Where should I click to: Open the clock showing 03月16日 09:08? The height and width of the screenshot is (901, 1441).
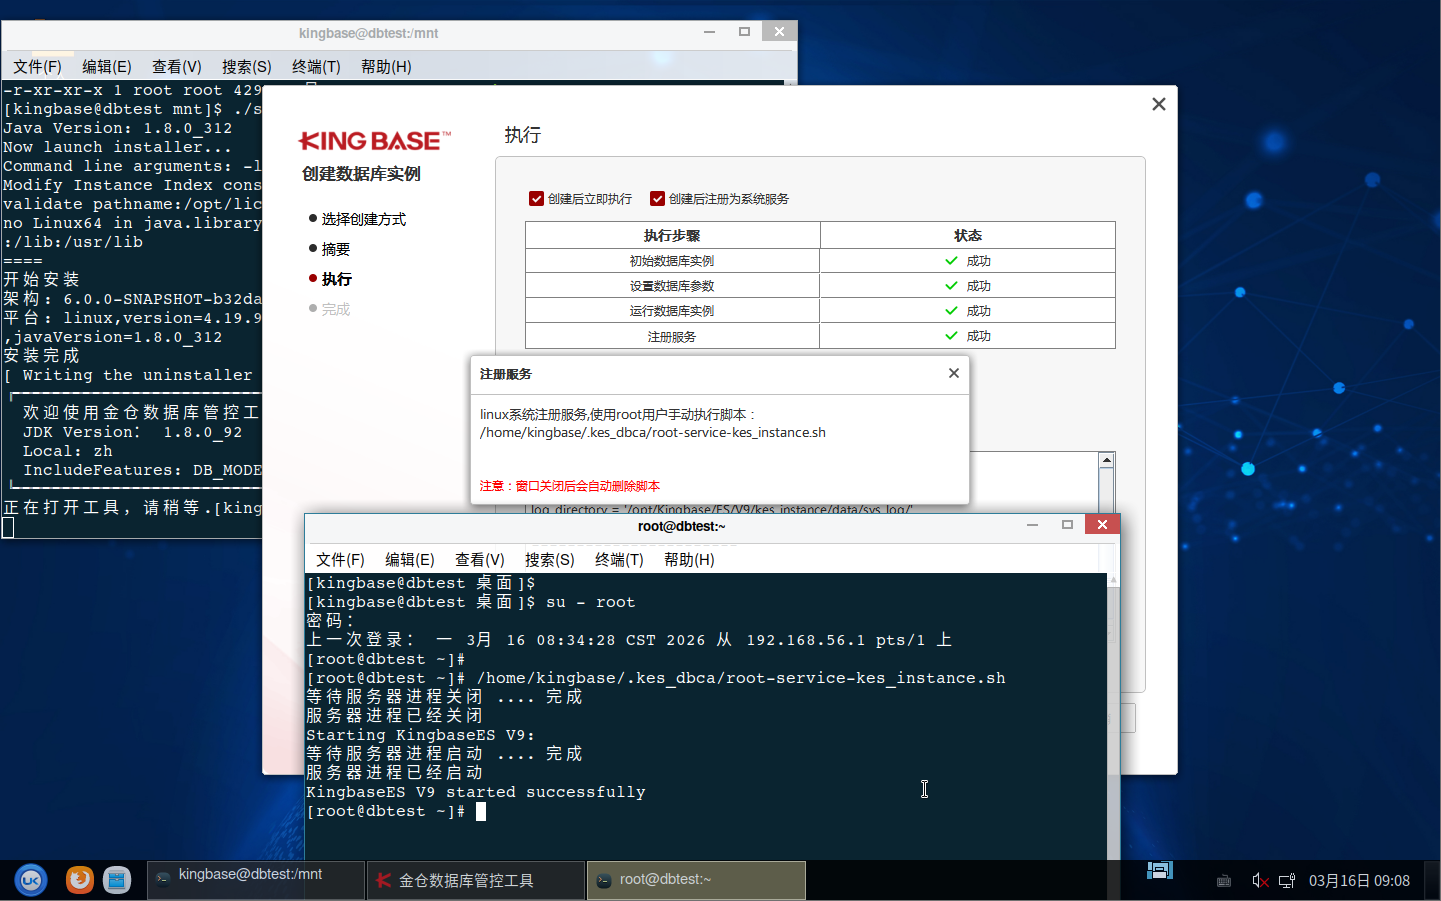pyautogui.click(x=1359, y=881)
